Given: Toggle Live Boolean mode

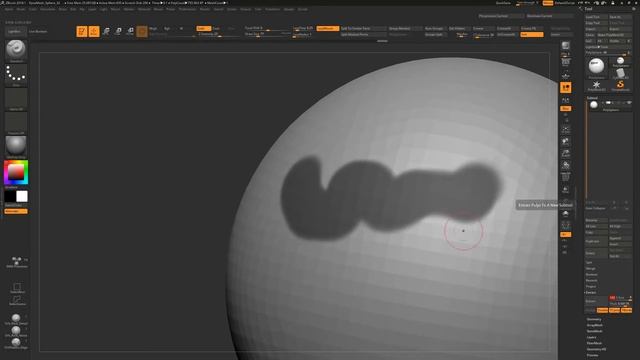Looking at the screenshot, I should [38, 31].
